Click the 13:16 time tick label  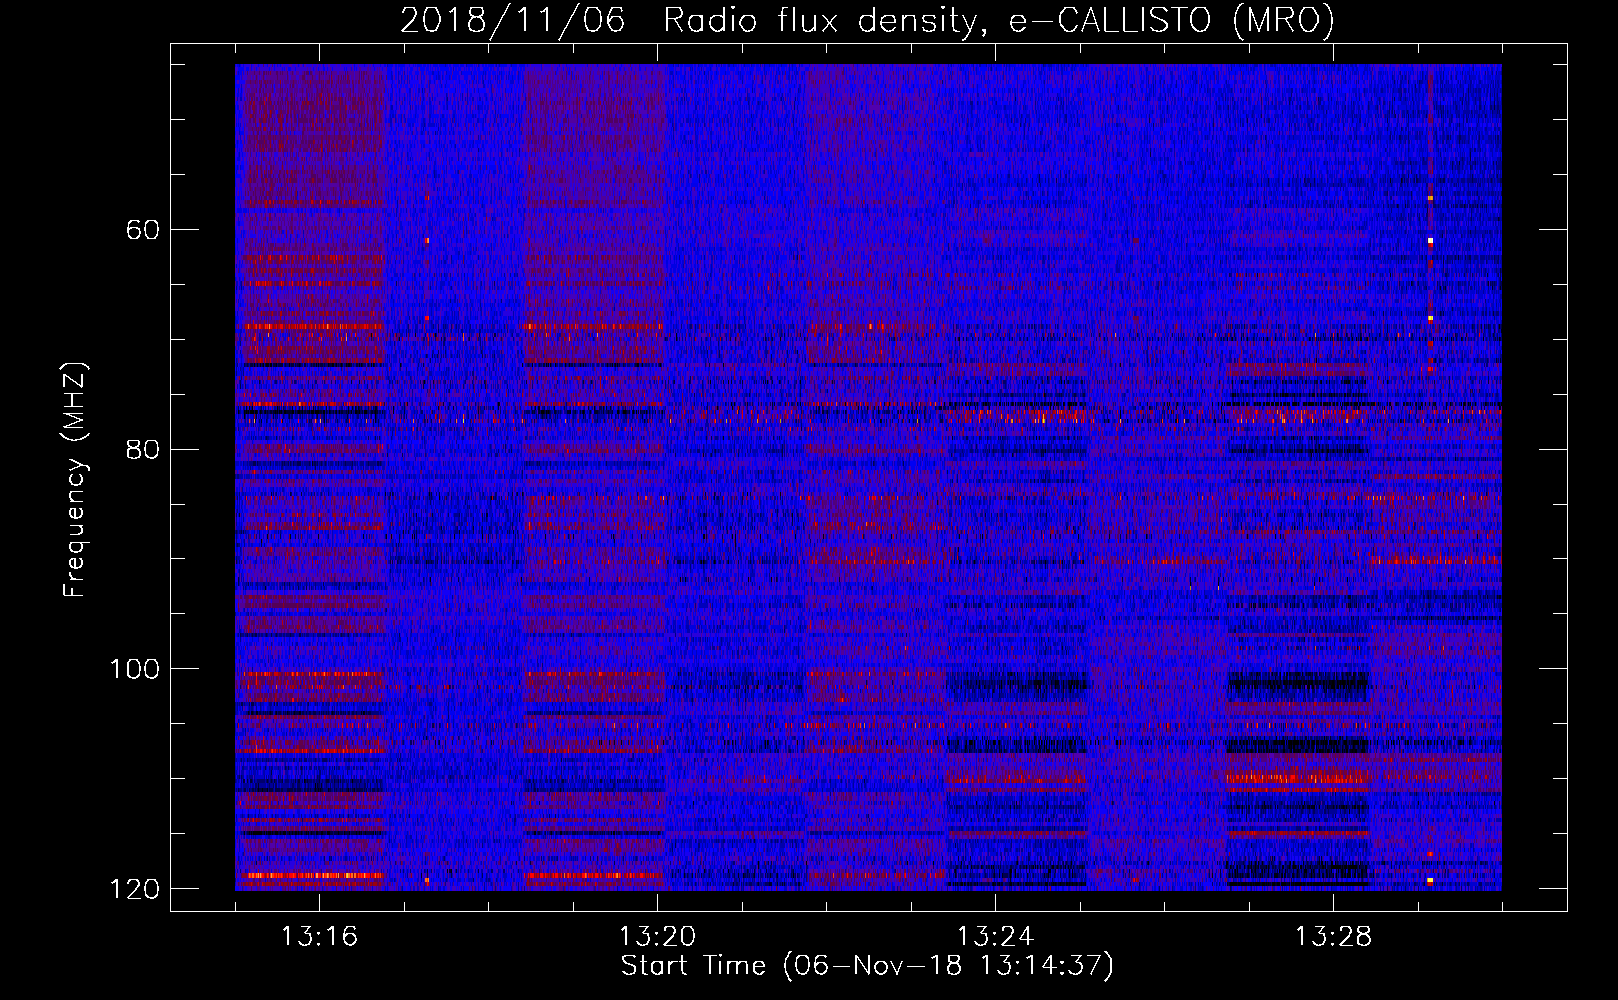(319, 937)
